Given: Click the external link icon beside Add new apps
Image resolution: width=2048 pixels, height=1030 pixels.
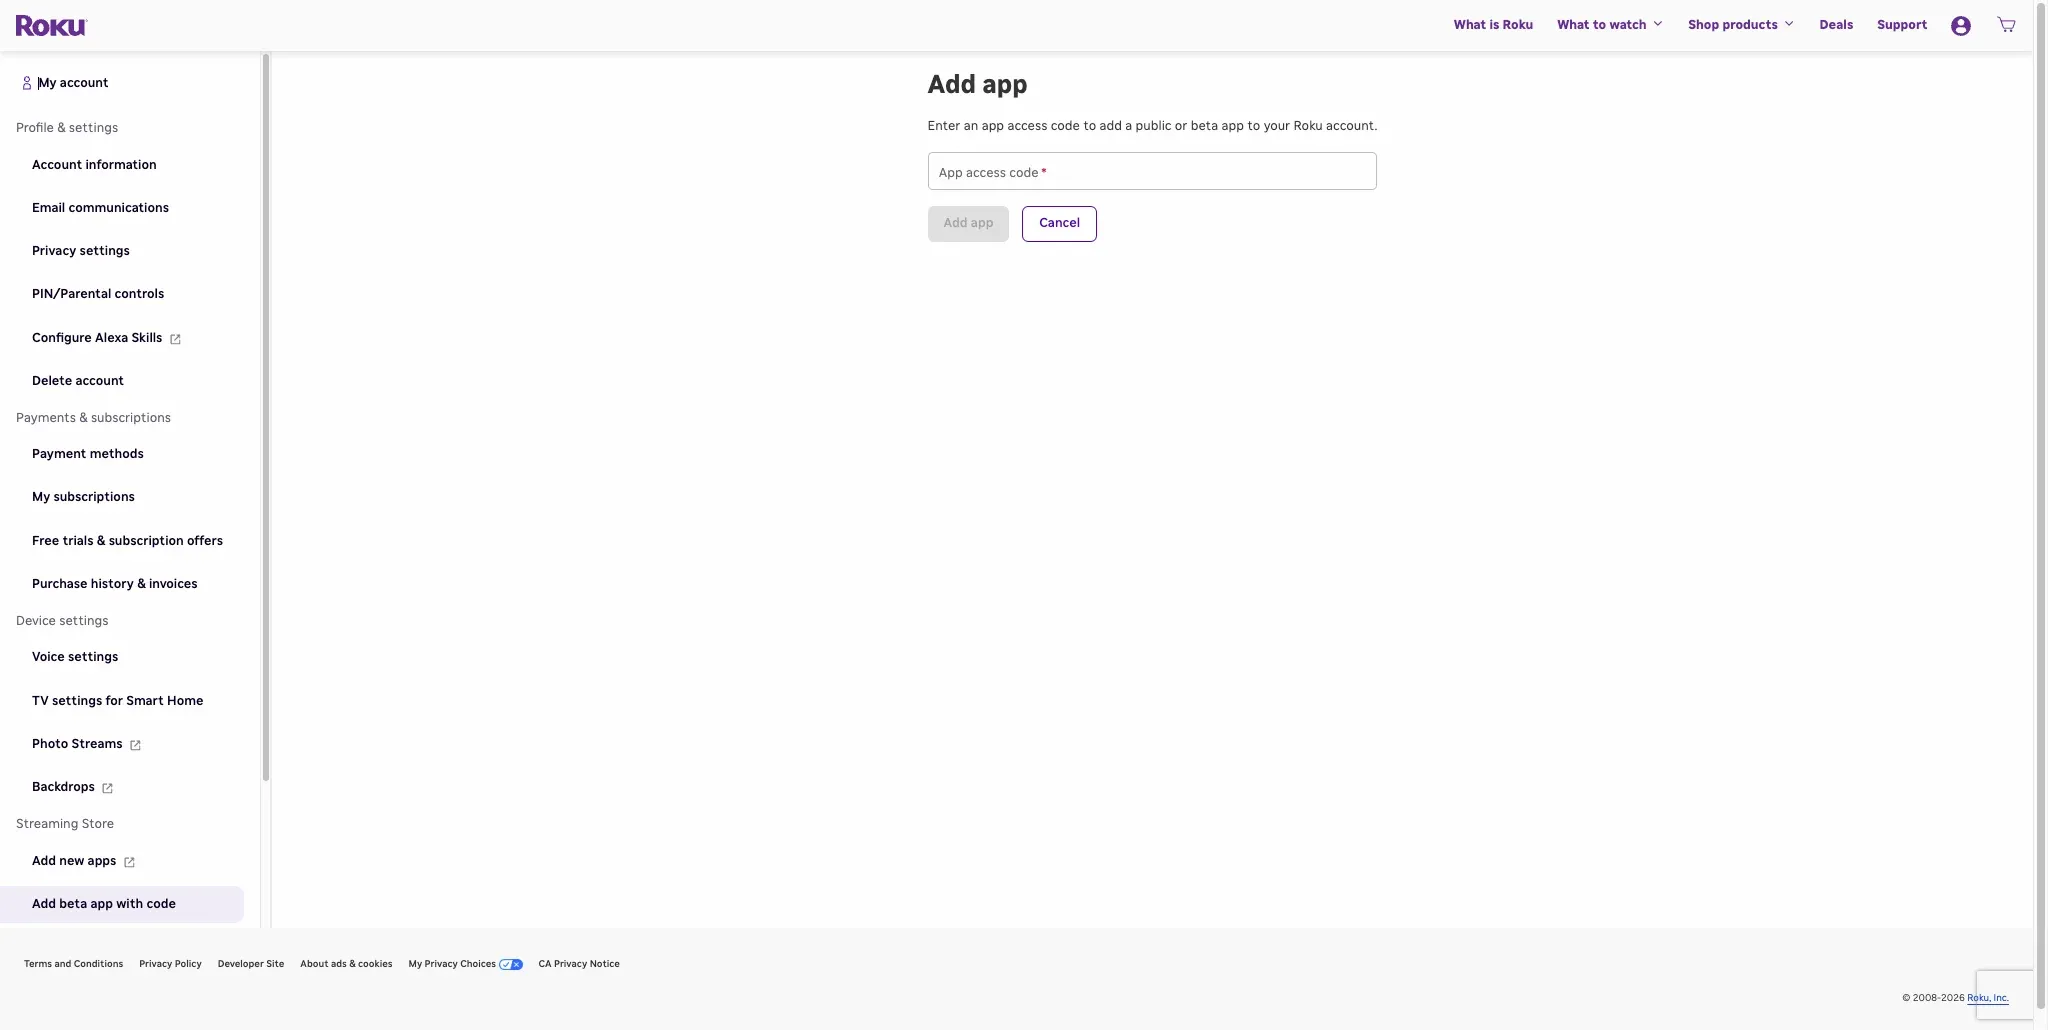Looking at the screenshot, I should (x=129, y=862).
